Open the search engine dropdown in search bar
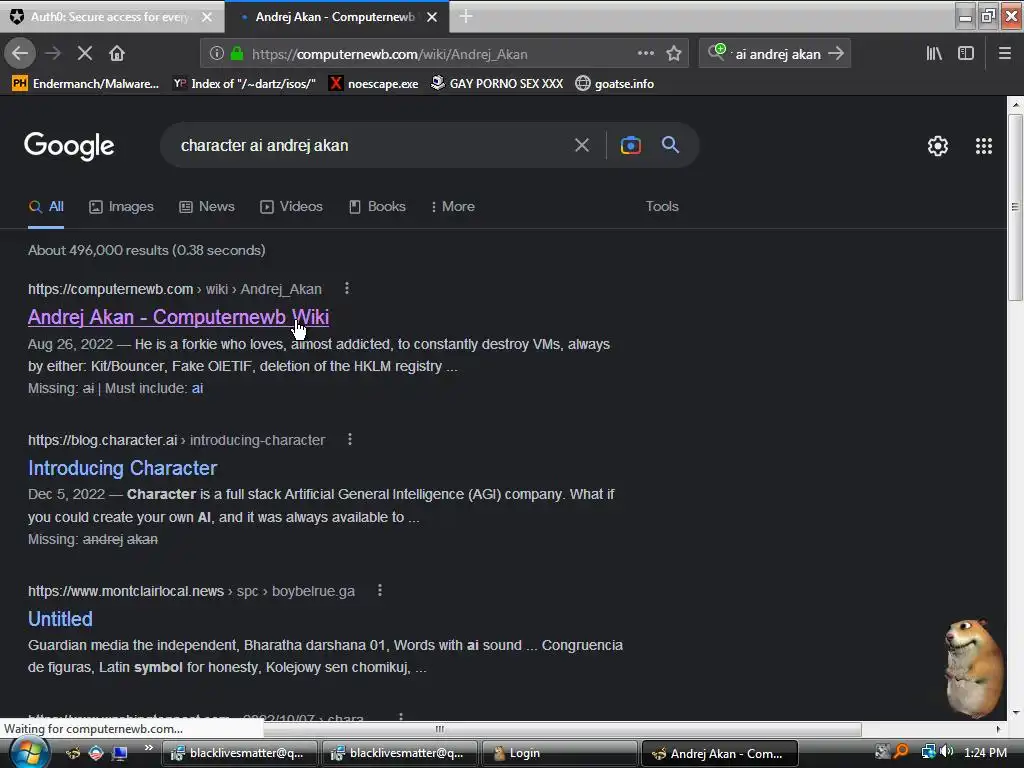This screenshot has width=1024, height=768. [x=716, y=52]
